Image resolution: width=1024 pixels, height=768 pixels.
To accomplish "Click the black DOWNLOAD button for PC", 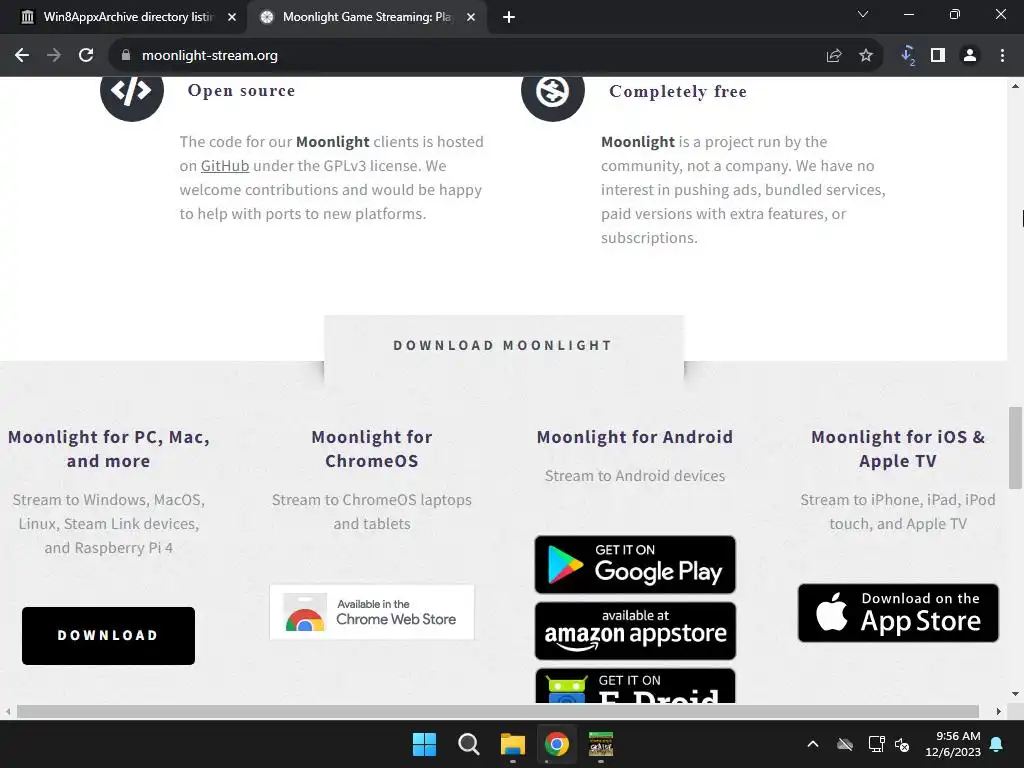I will point(108,636).
